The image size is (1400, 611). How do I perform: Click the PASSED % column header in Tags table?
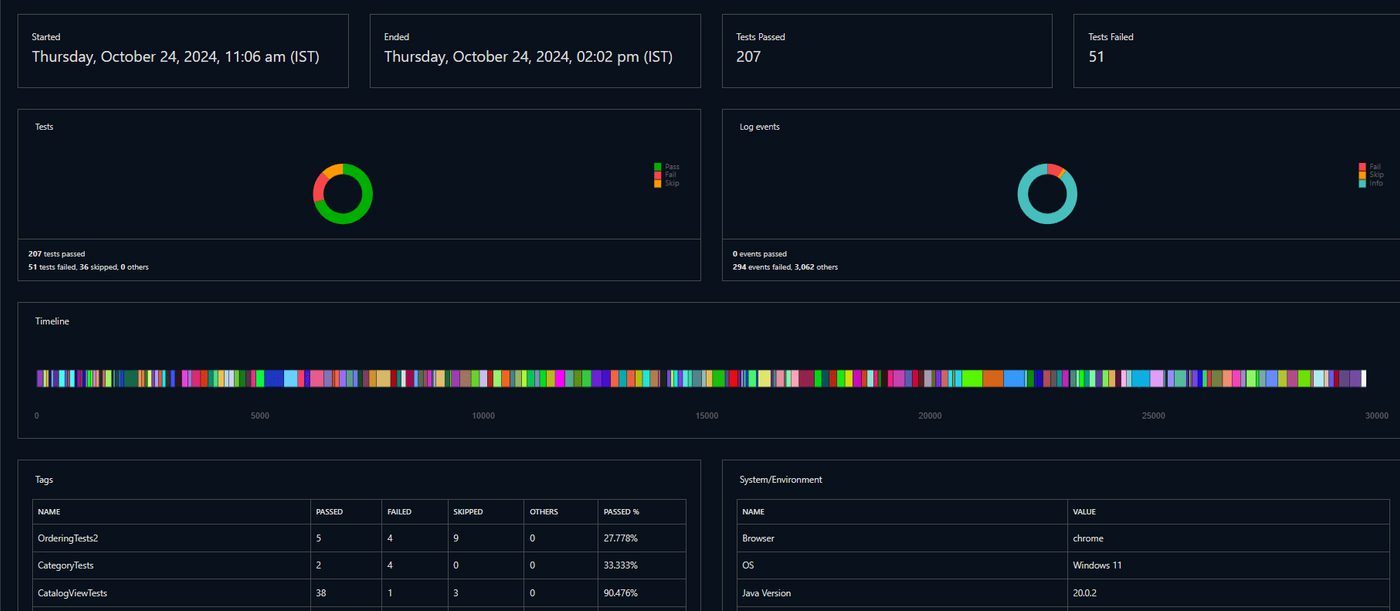pyautogui.click(x=621, y=512)
